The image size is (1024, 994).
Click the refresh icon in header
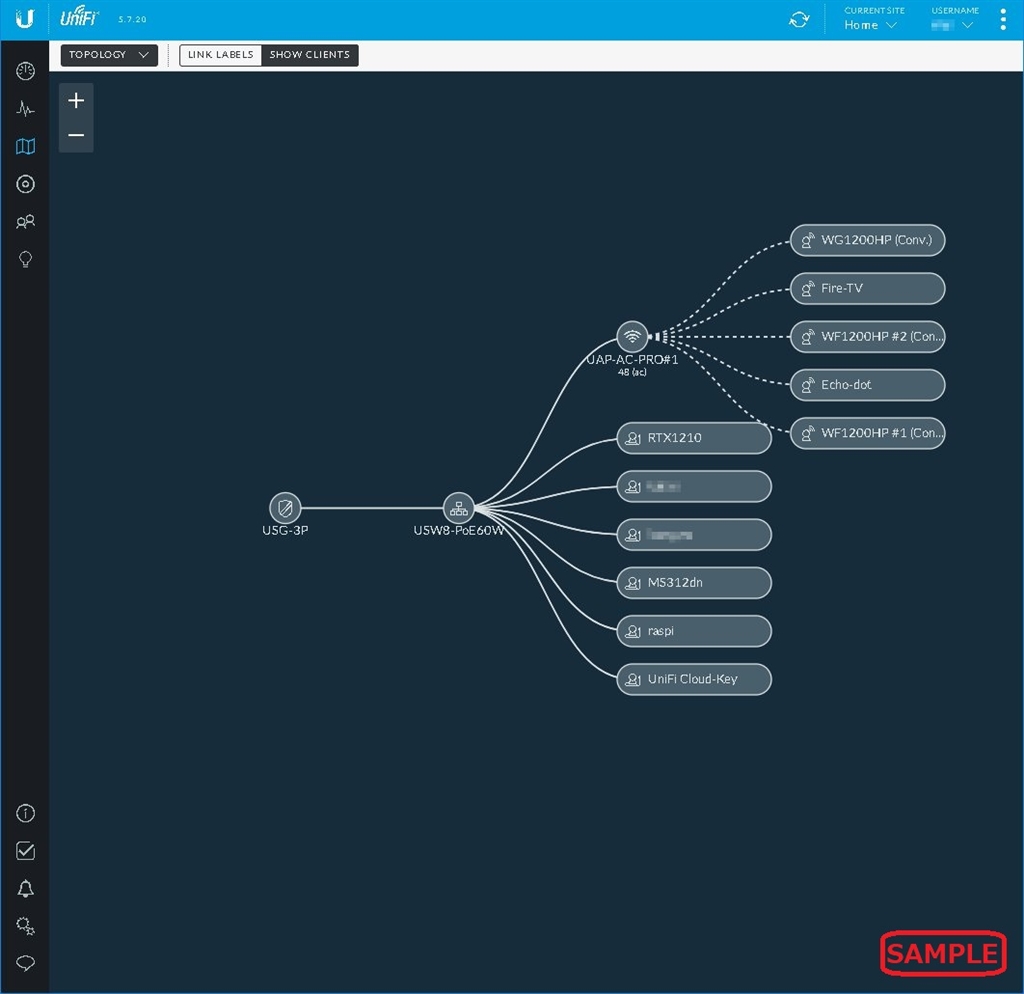799,20
